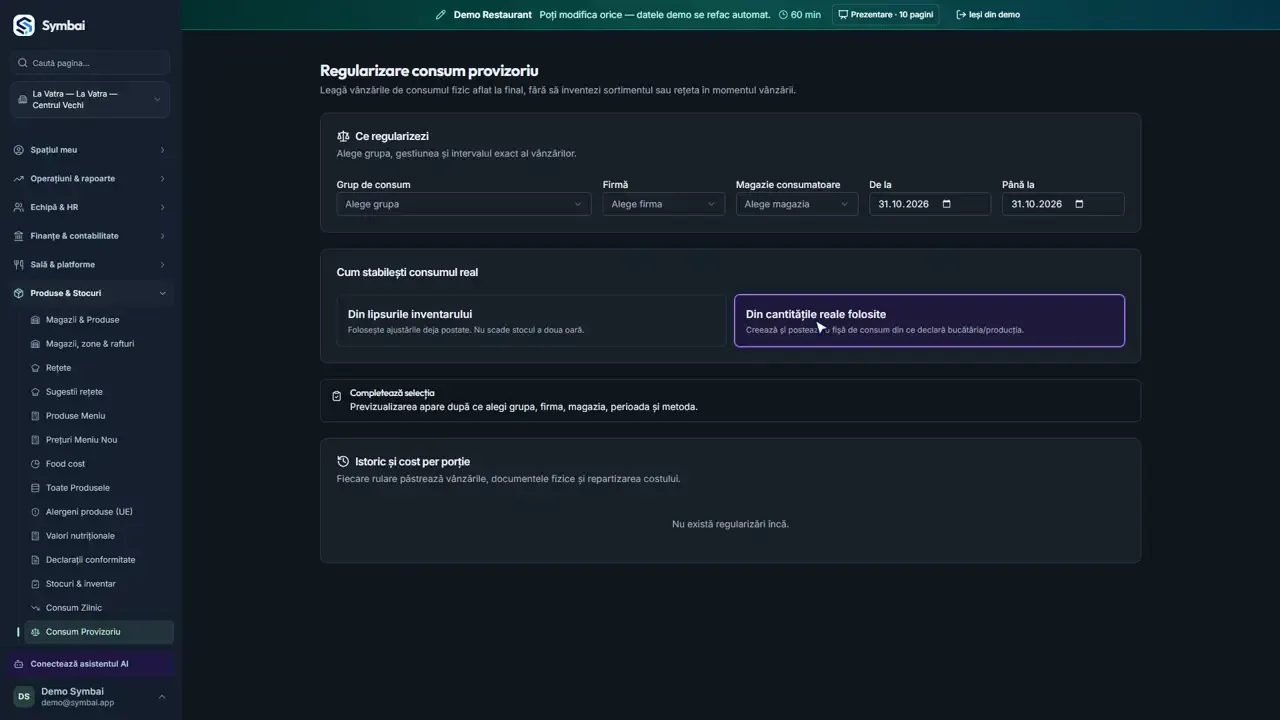Select the Din cantitățile reale folosite method
The image size is (1280, 720).
click(929, 321)
